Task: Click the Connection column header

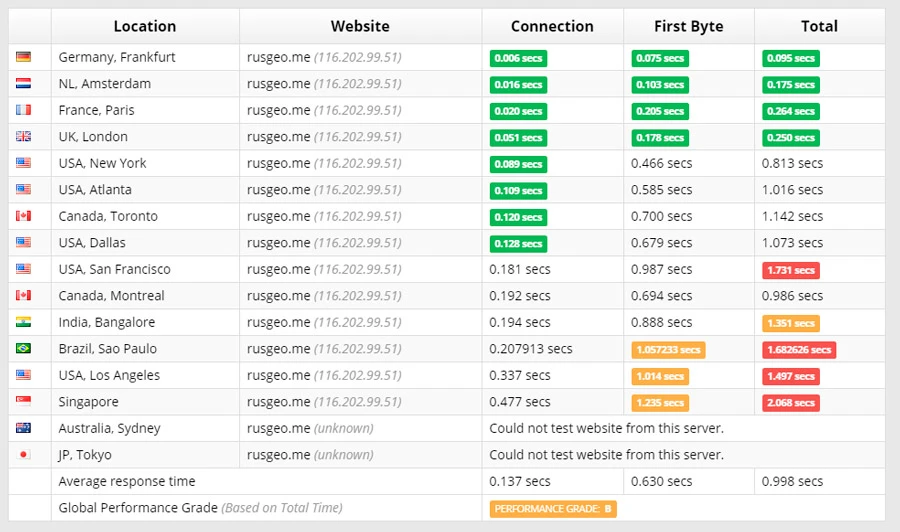Action: [x=552, y=26]
